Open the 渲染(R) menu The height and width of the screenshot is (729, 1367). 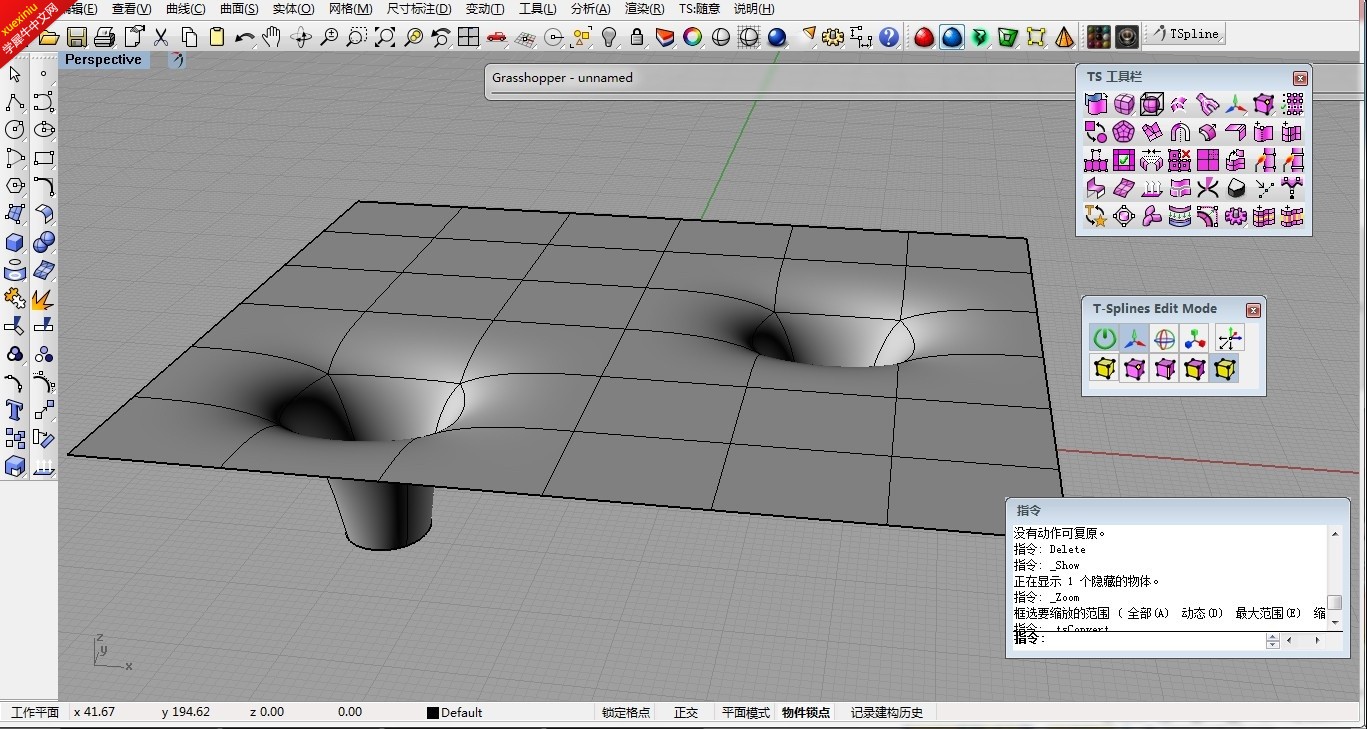[x=644, y=9]
